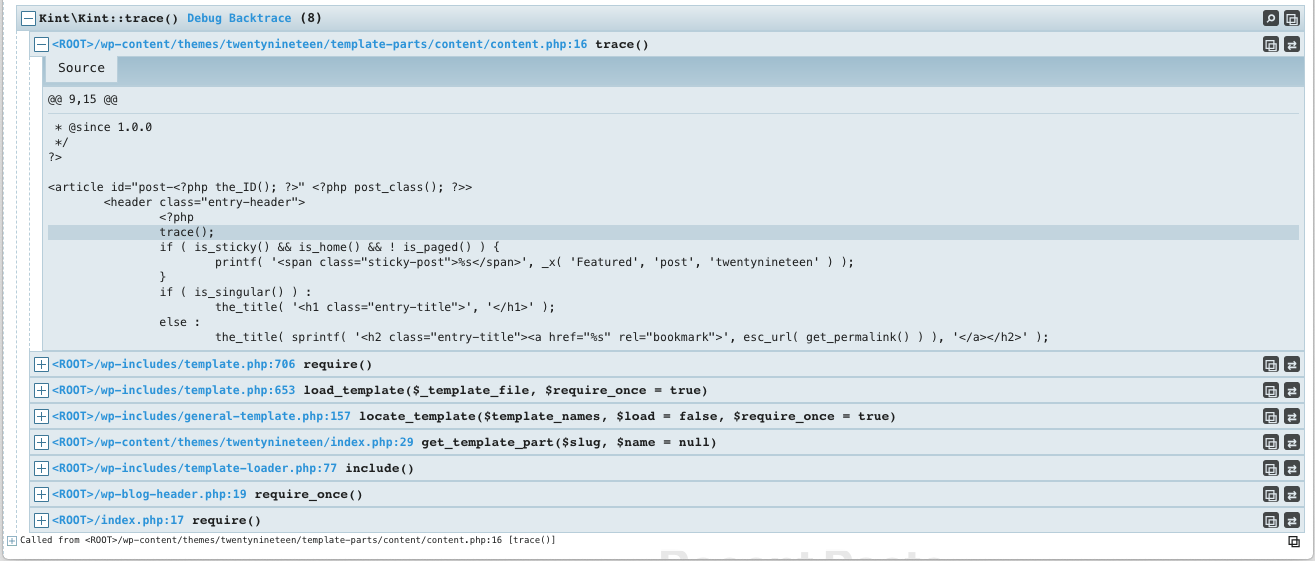Image resolution: width=1315 pixels, height=561 pixels.
Task: Expand the <ROOT>/index.php:17 require() frame
Action: tap(41, 520)
